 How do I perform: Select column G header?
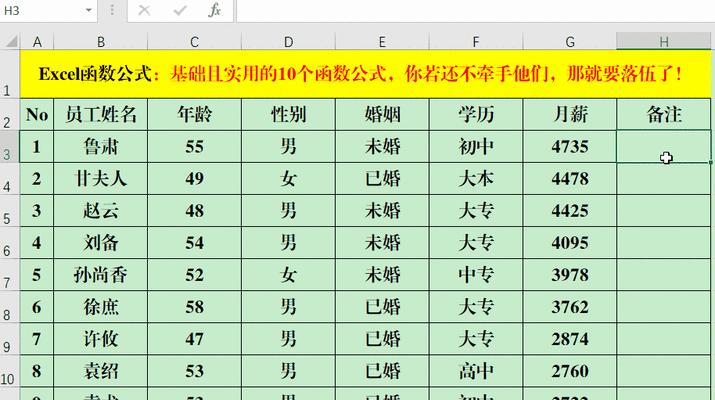[570, 42]
